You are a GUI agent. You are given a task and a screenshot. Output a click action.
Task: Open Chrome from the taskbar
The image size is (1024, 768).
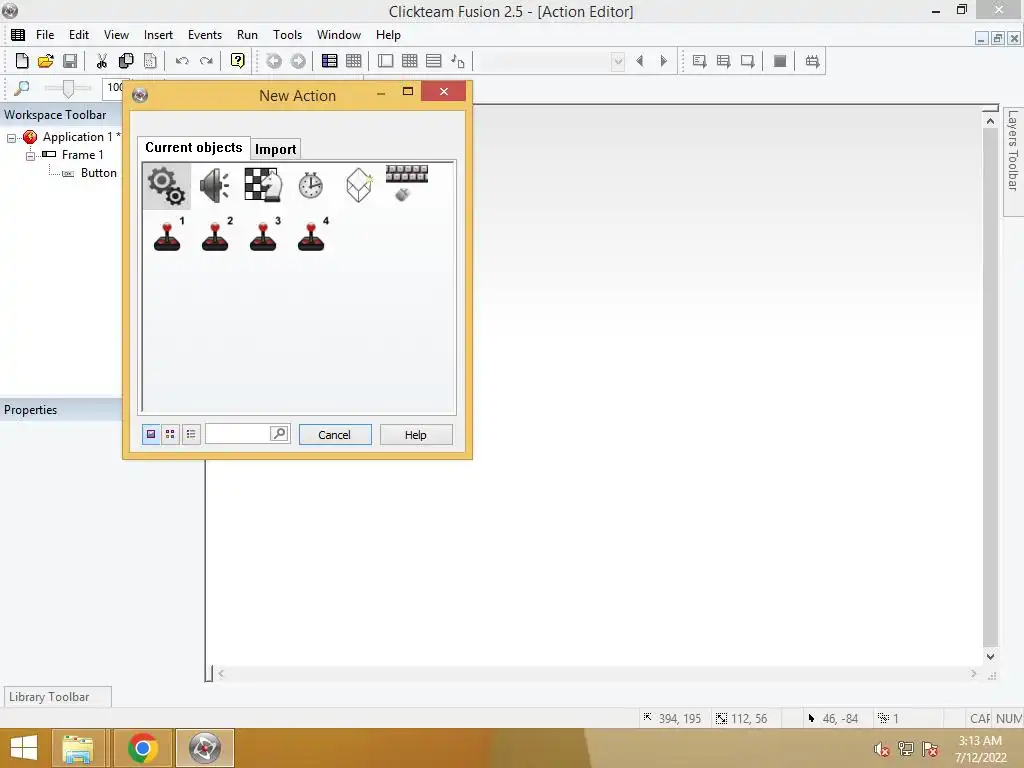click(142, 748)
